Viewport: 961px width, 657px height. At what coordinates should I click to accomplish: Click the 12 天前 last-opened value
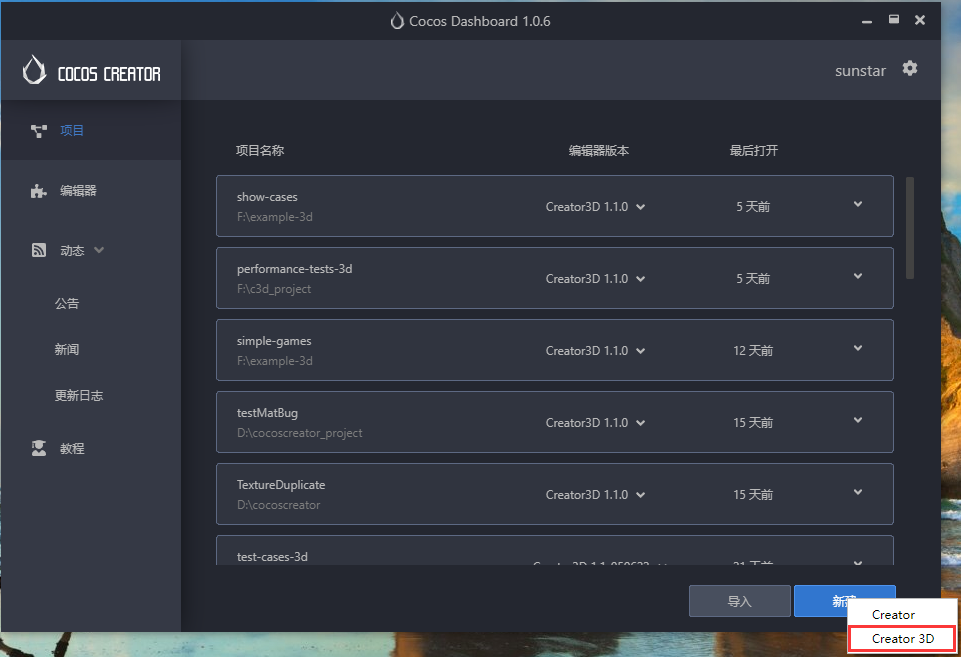(753, 351)
